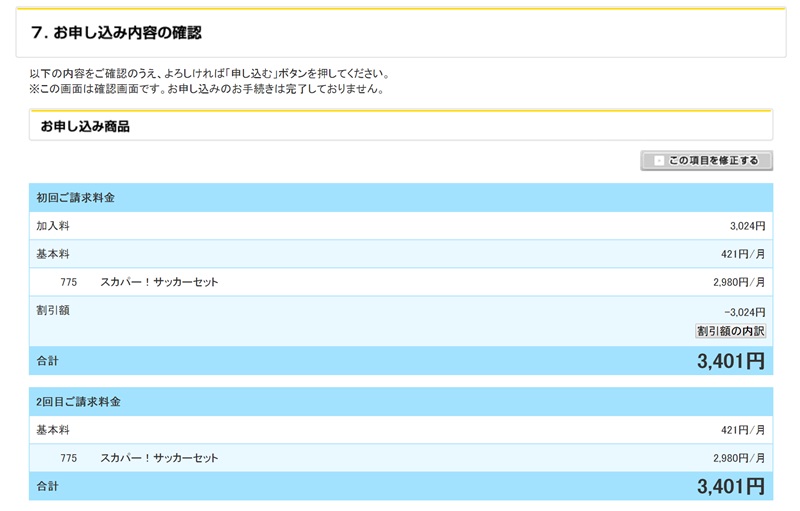This screenshot has width=800, height=511.
Task: Click channel number 775 in 2回目ご請求料金 table
Action: click(68, 458)
